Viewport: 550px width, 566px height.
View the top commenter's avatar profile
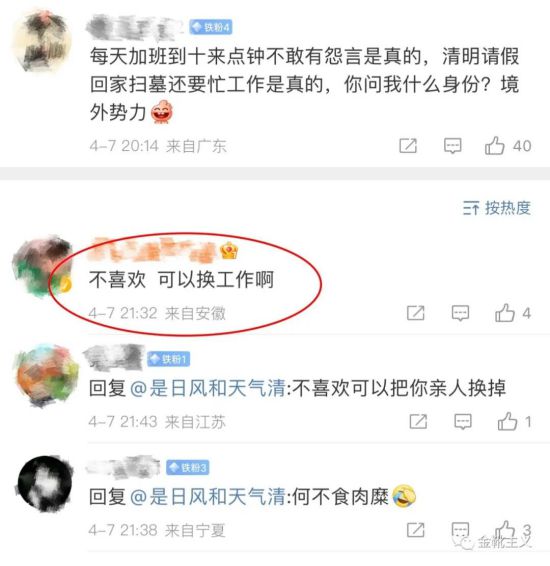click(x=42, y=40)
